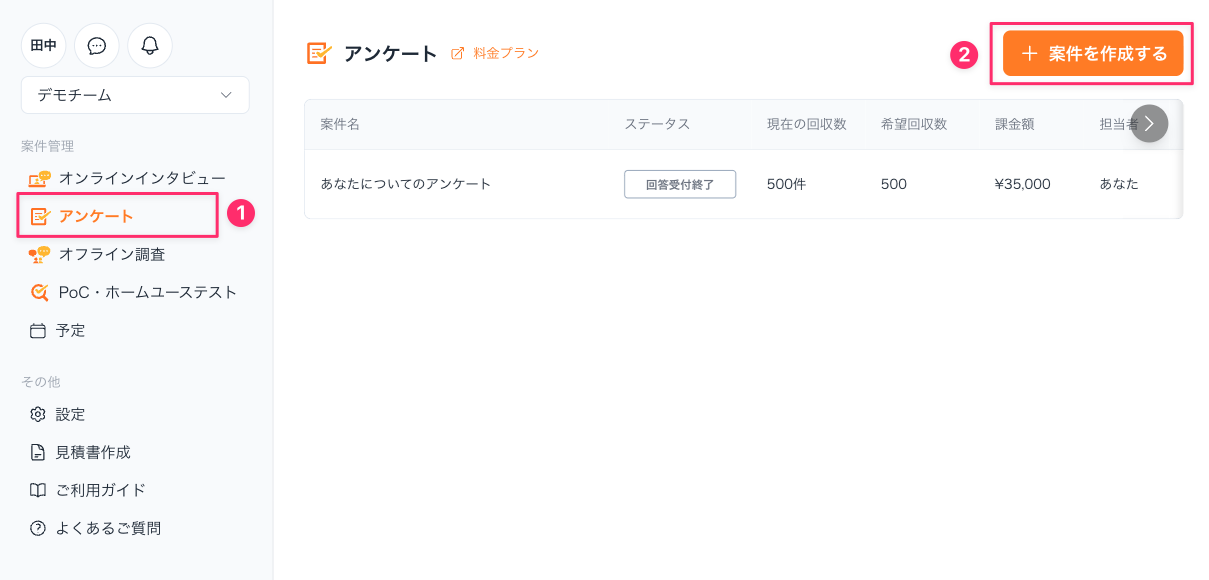
Task: Click the 案件名 column header
Action: 340,124
